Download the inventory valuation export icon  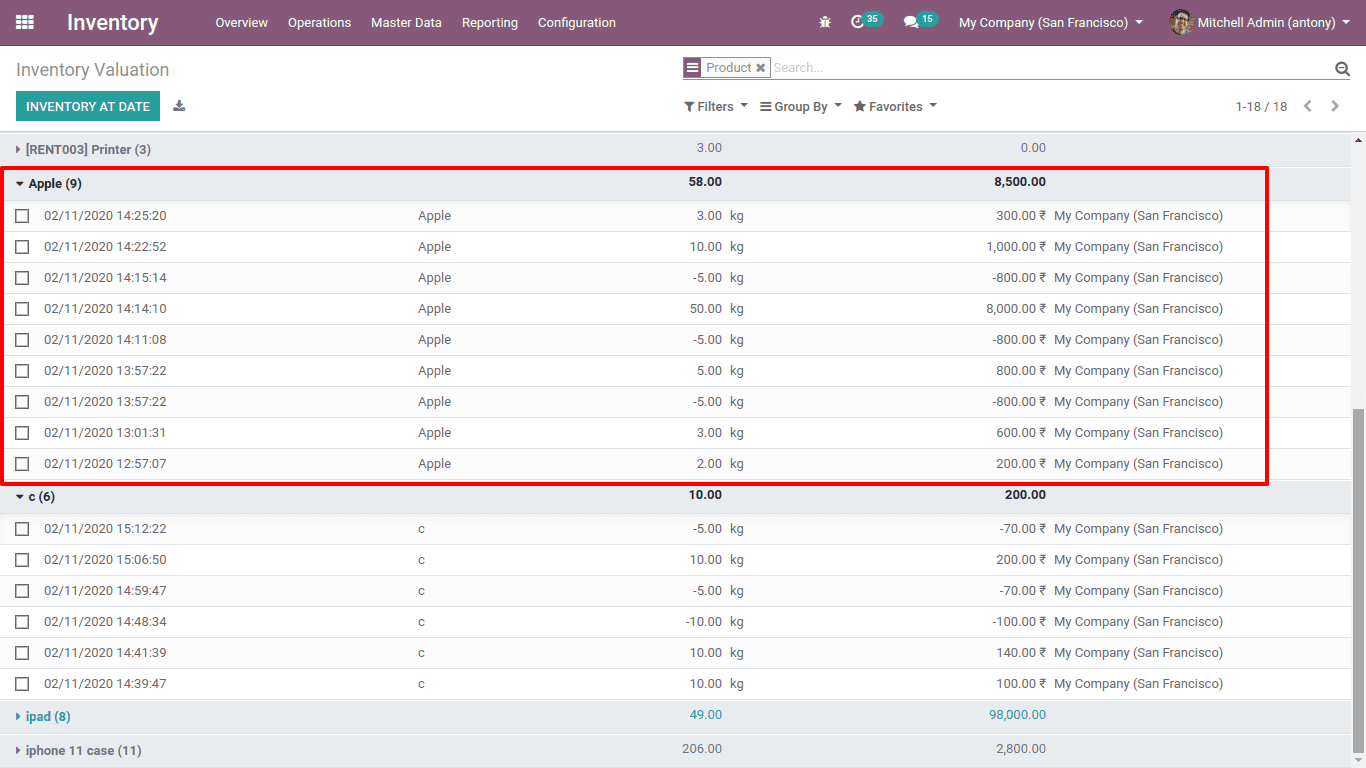point(179,106)
